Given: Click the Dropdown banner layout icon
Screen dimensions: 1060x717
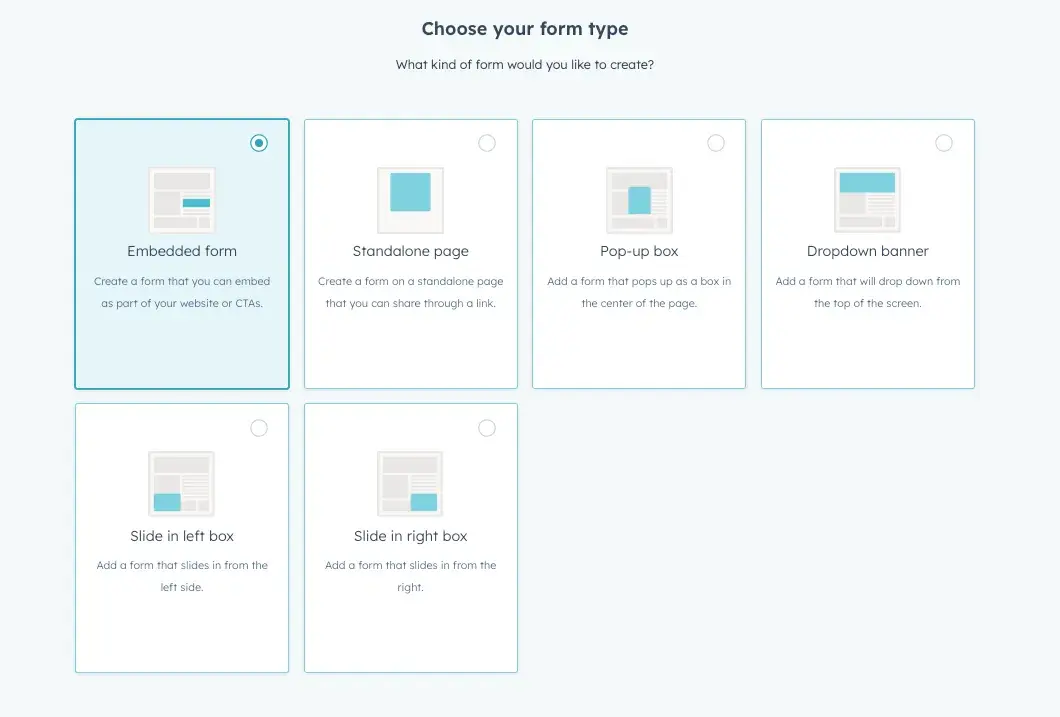Looking at the screenshot, I should pyautogui.click(x=867, y=200).
